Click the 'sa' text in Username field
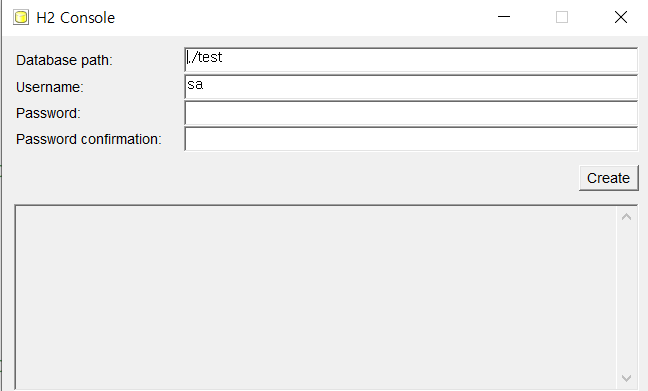 pos(195,85)
